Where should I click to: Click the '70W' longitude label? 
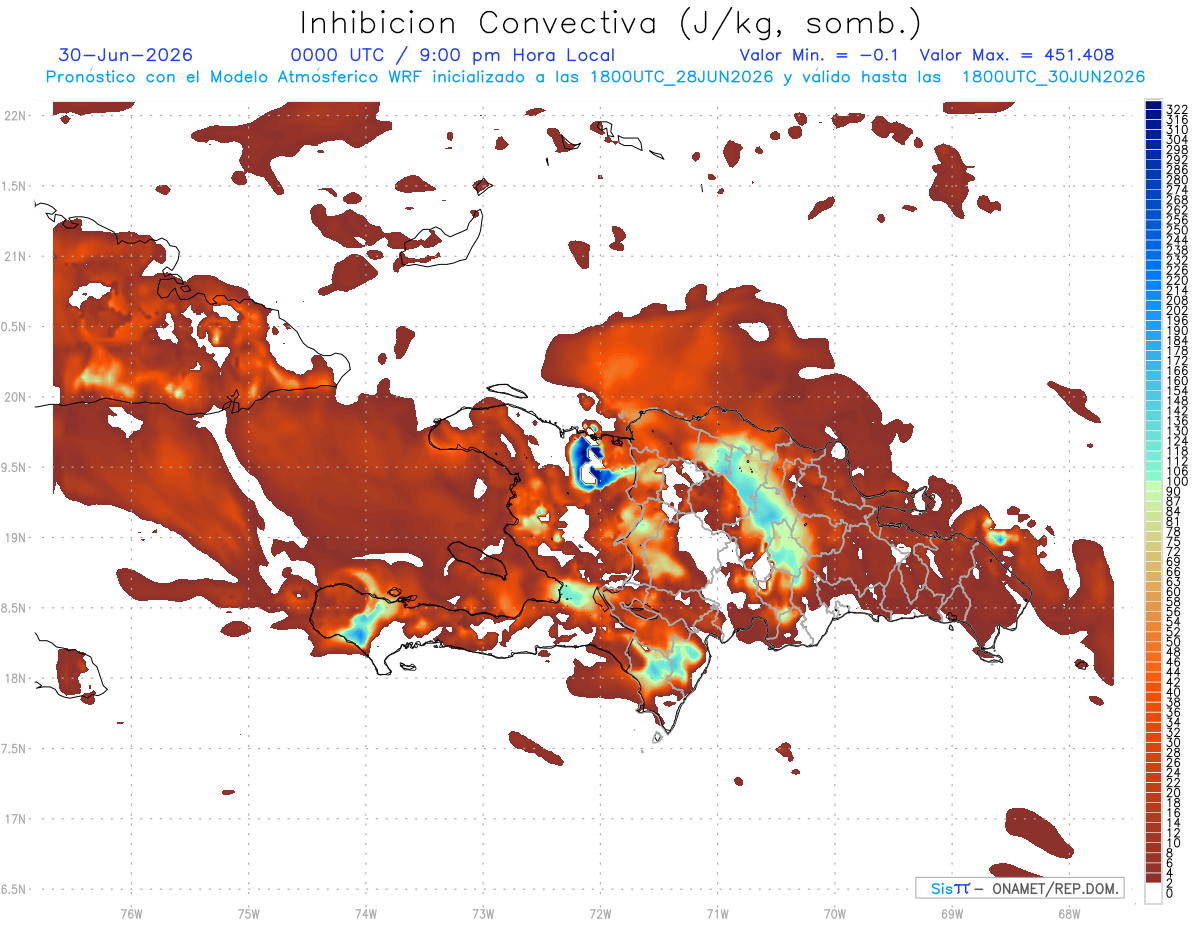(x=835, y=913)
